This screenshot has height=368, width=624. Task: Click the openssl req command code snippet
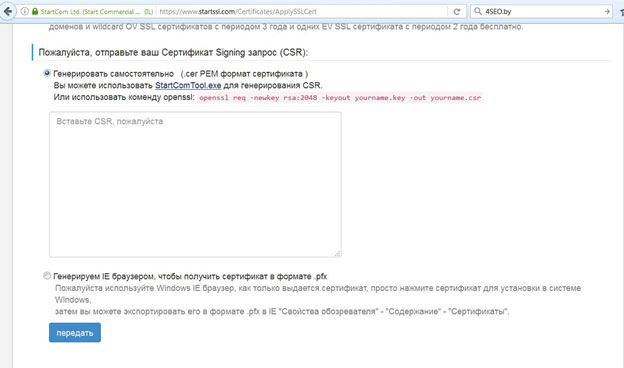[x=340, y=97]
